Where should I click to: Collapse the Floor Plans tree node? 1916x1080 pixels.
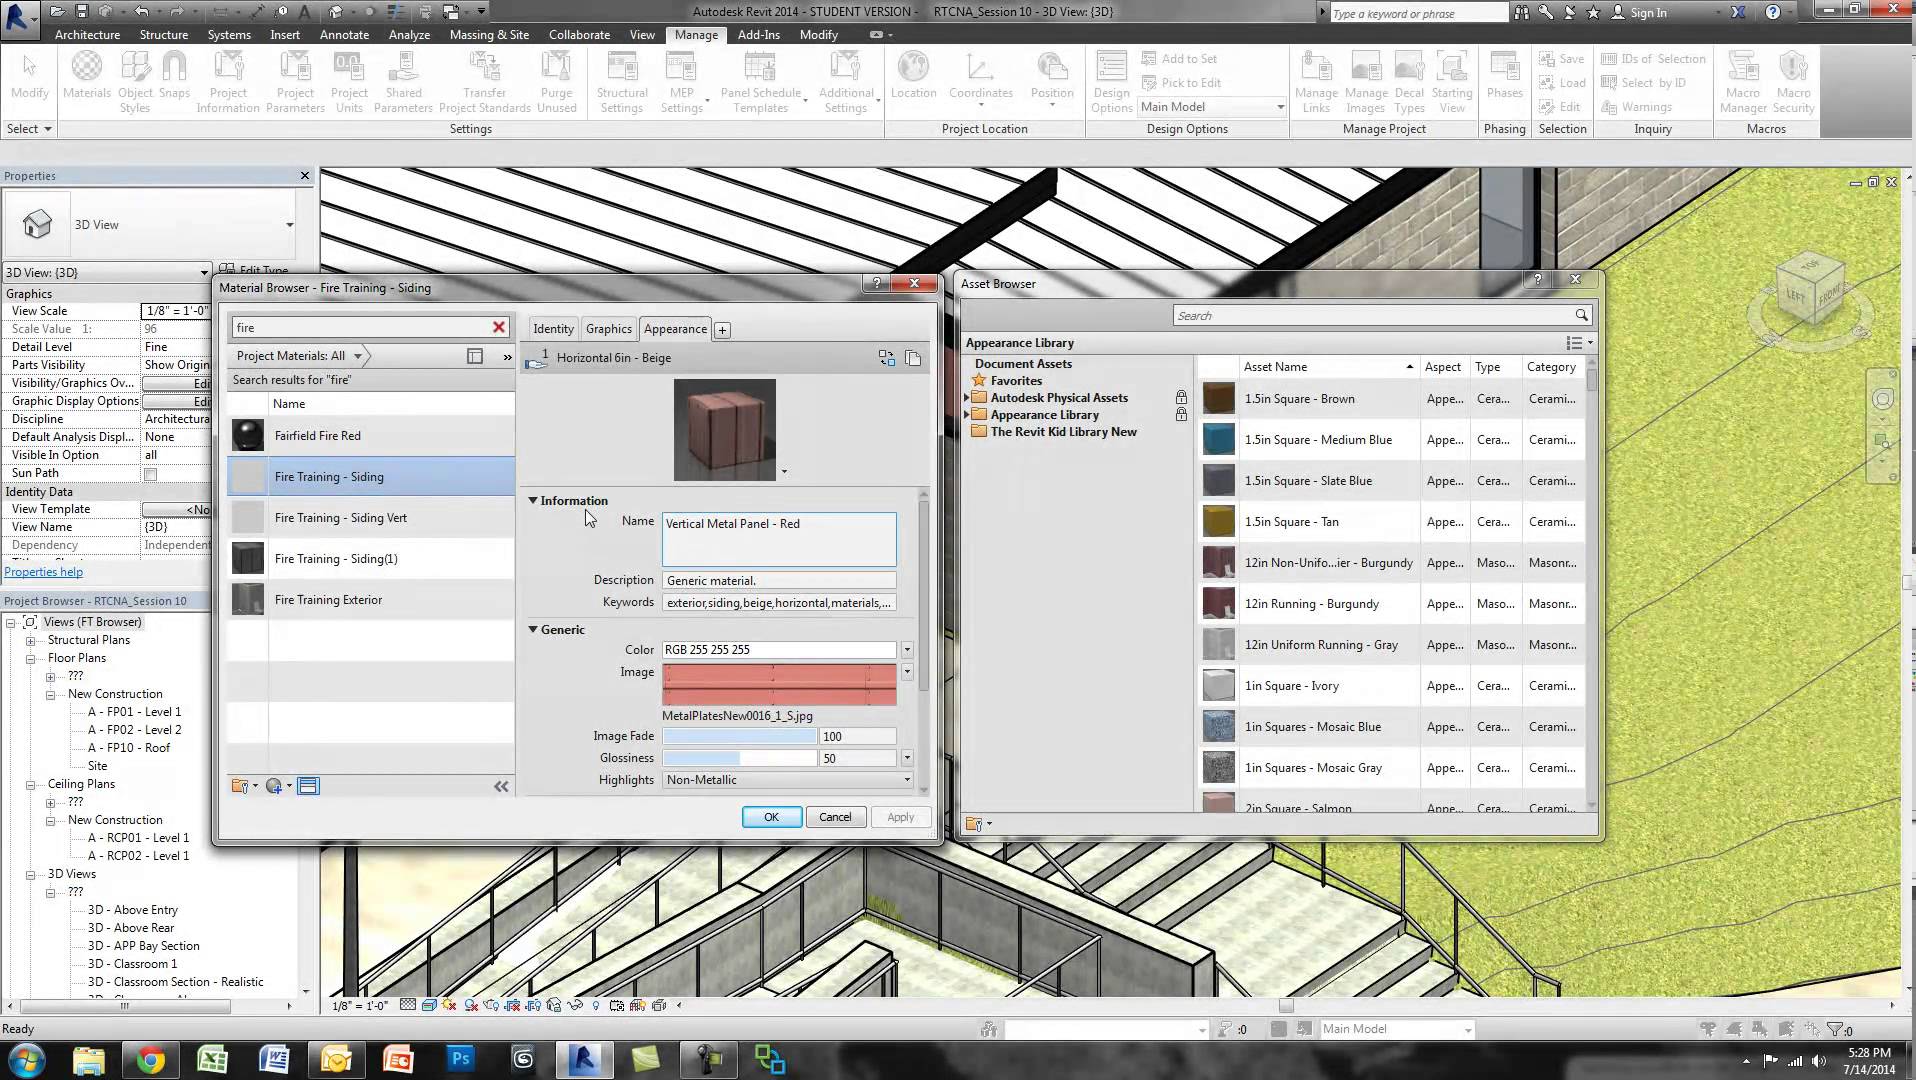(31, 659)
